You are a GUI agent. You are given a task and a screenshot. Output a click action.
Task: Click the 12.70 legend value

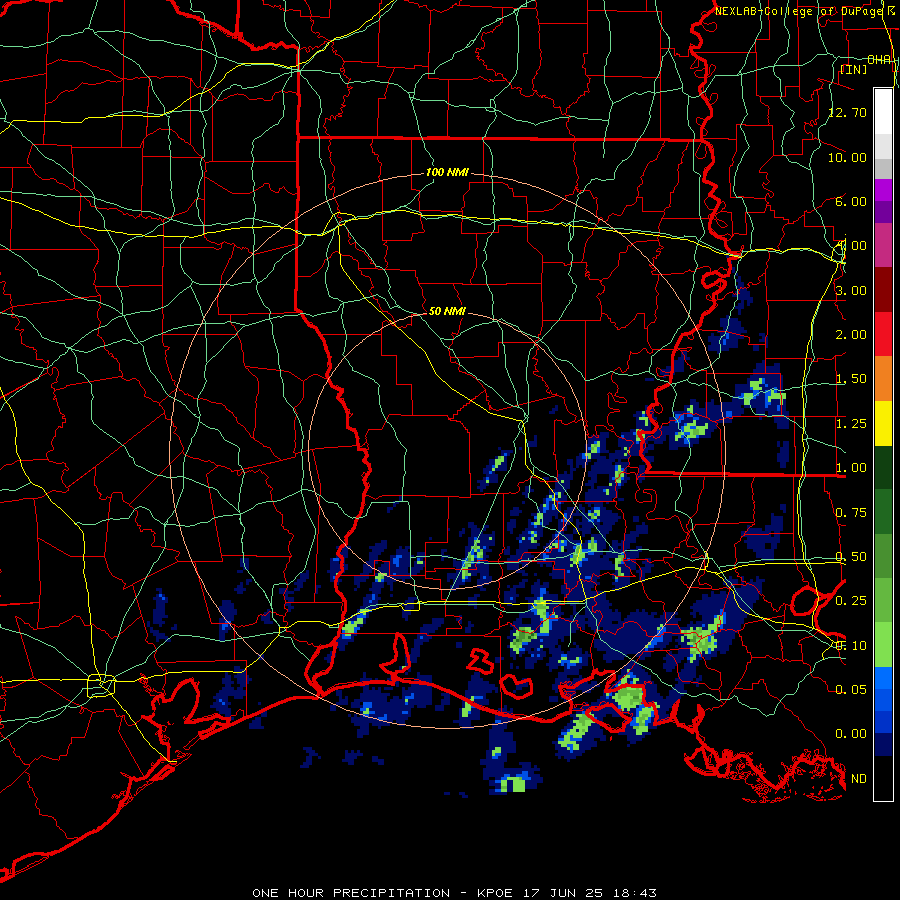(x=847, y=112)
